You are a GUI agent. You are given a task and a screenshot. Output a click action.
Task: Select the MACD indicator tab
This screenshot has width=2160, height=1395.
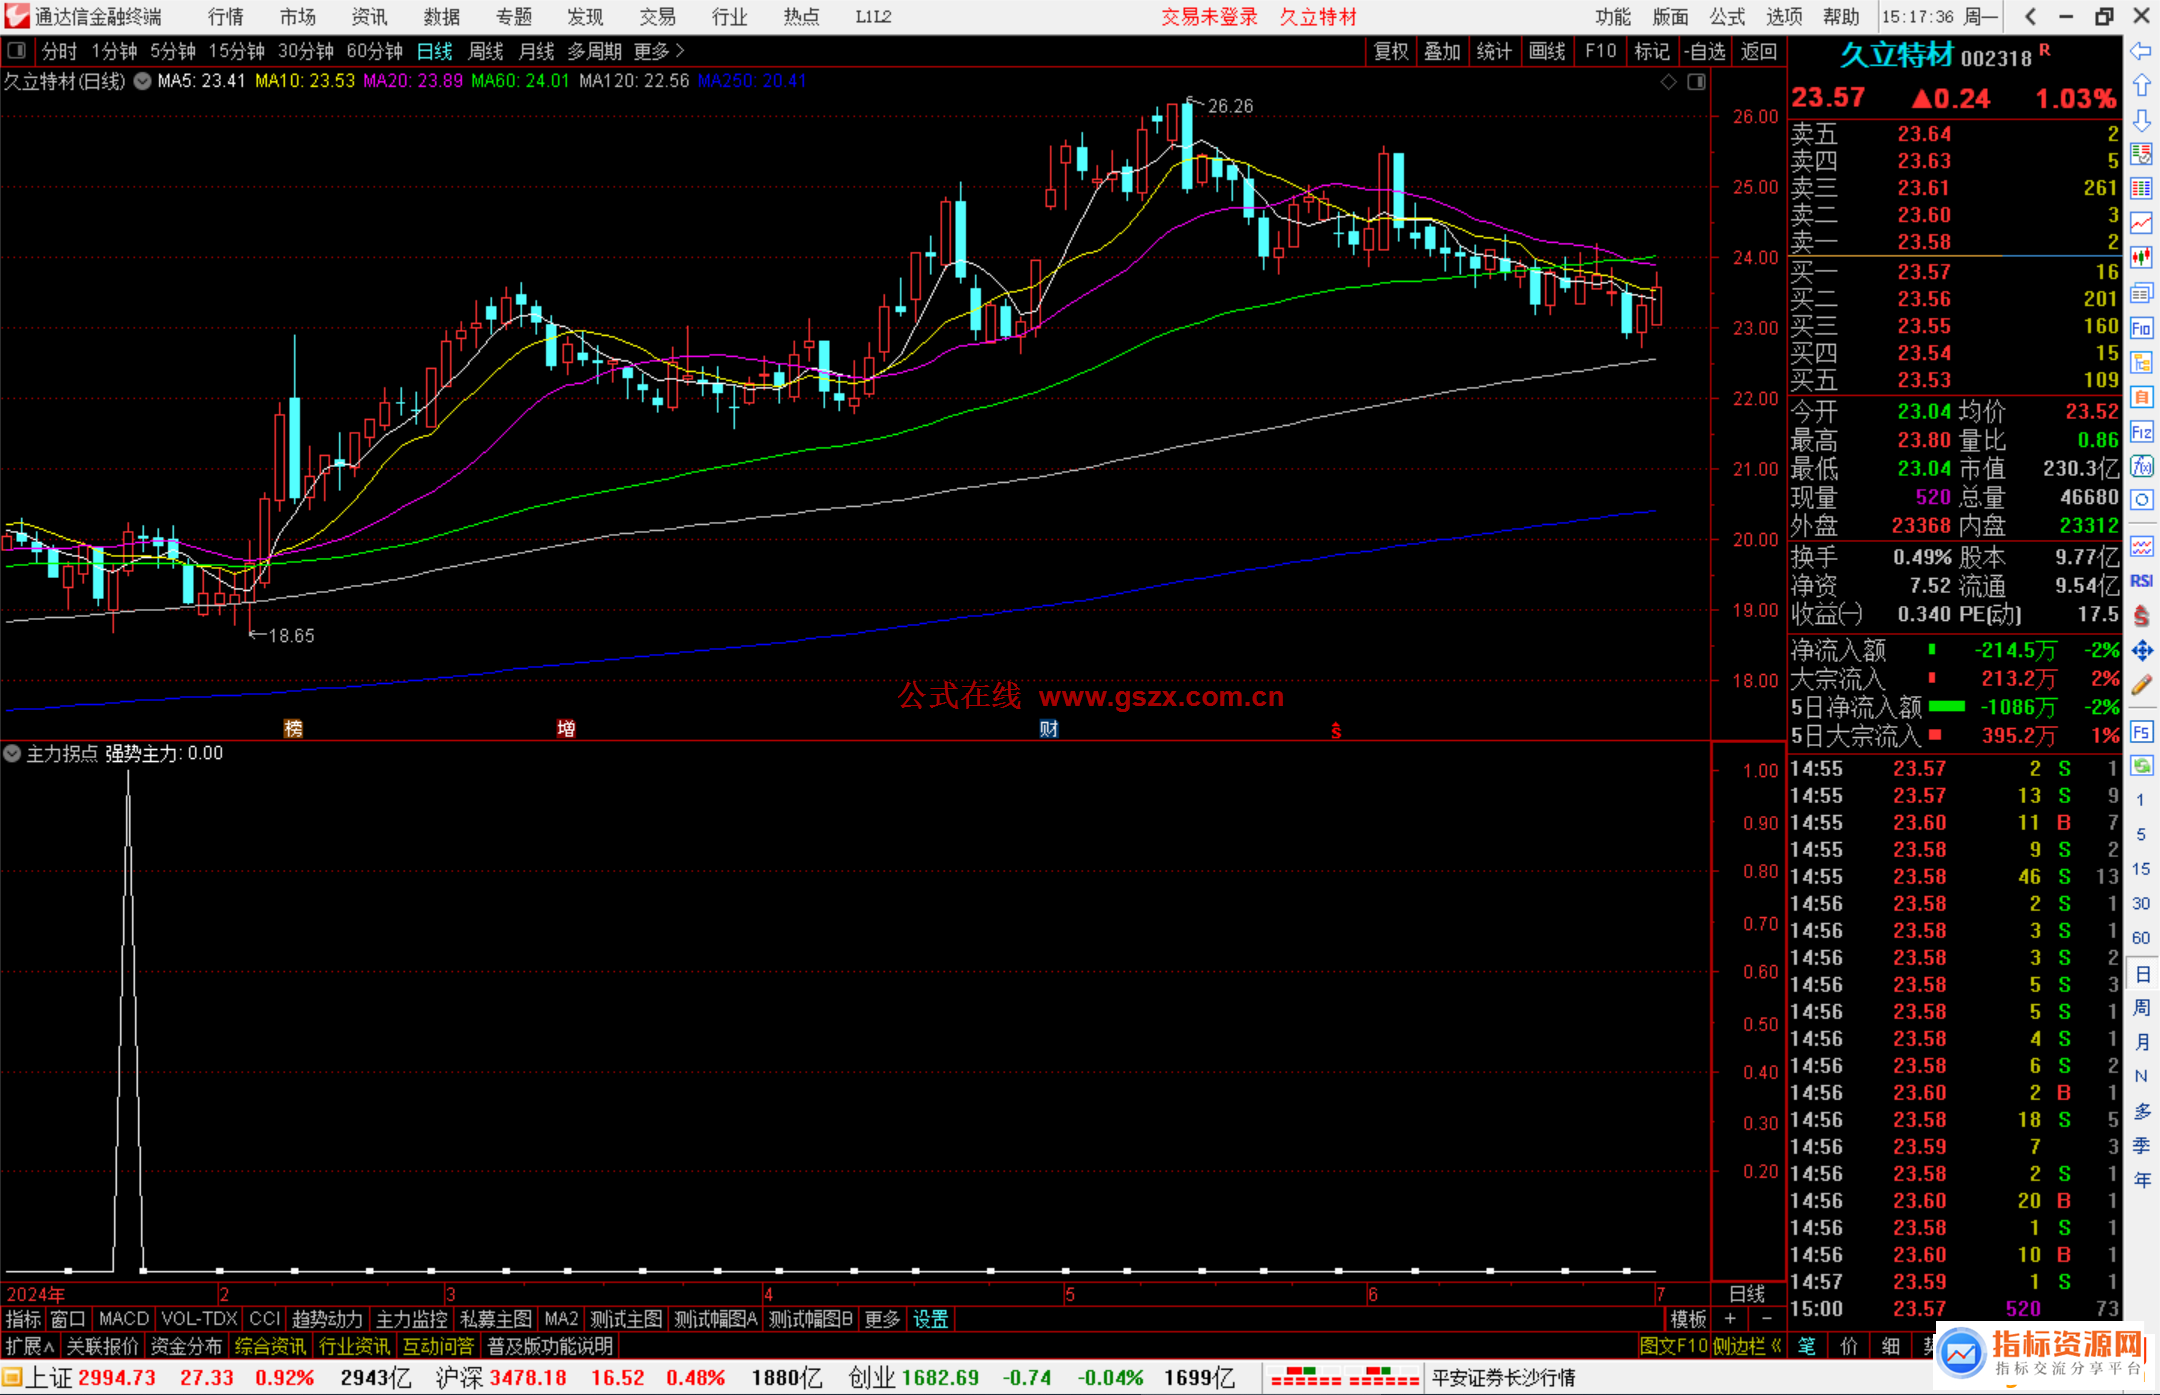click(x=124, y=1319)
